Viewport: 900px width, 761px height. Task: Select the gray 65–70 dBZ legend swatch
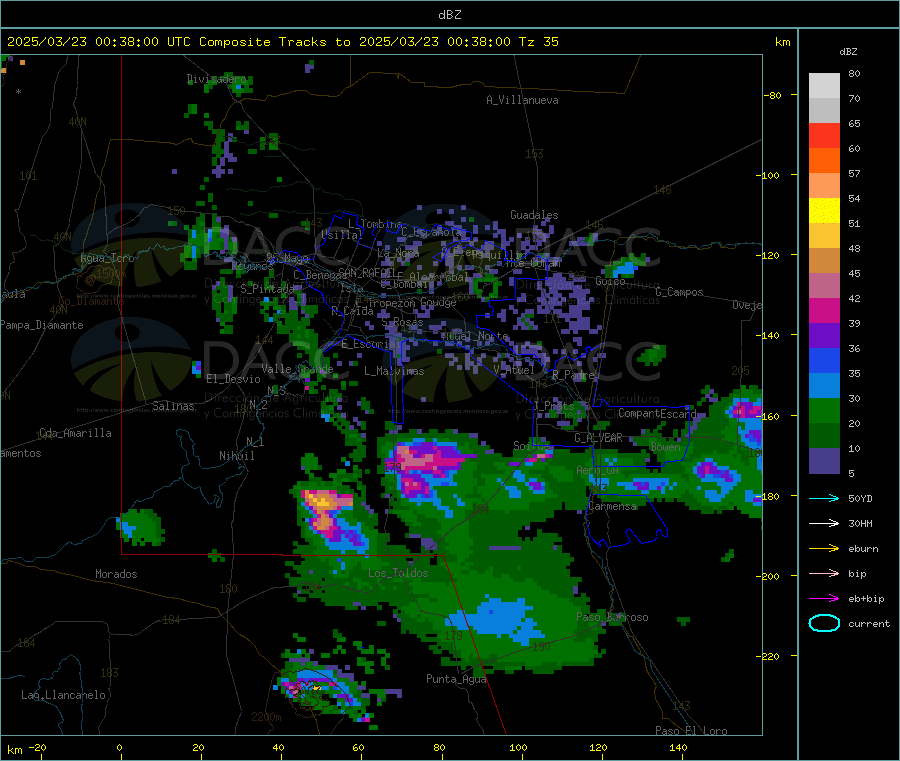pos(824,111)
